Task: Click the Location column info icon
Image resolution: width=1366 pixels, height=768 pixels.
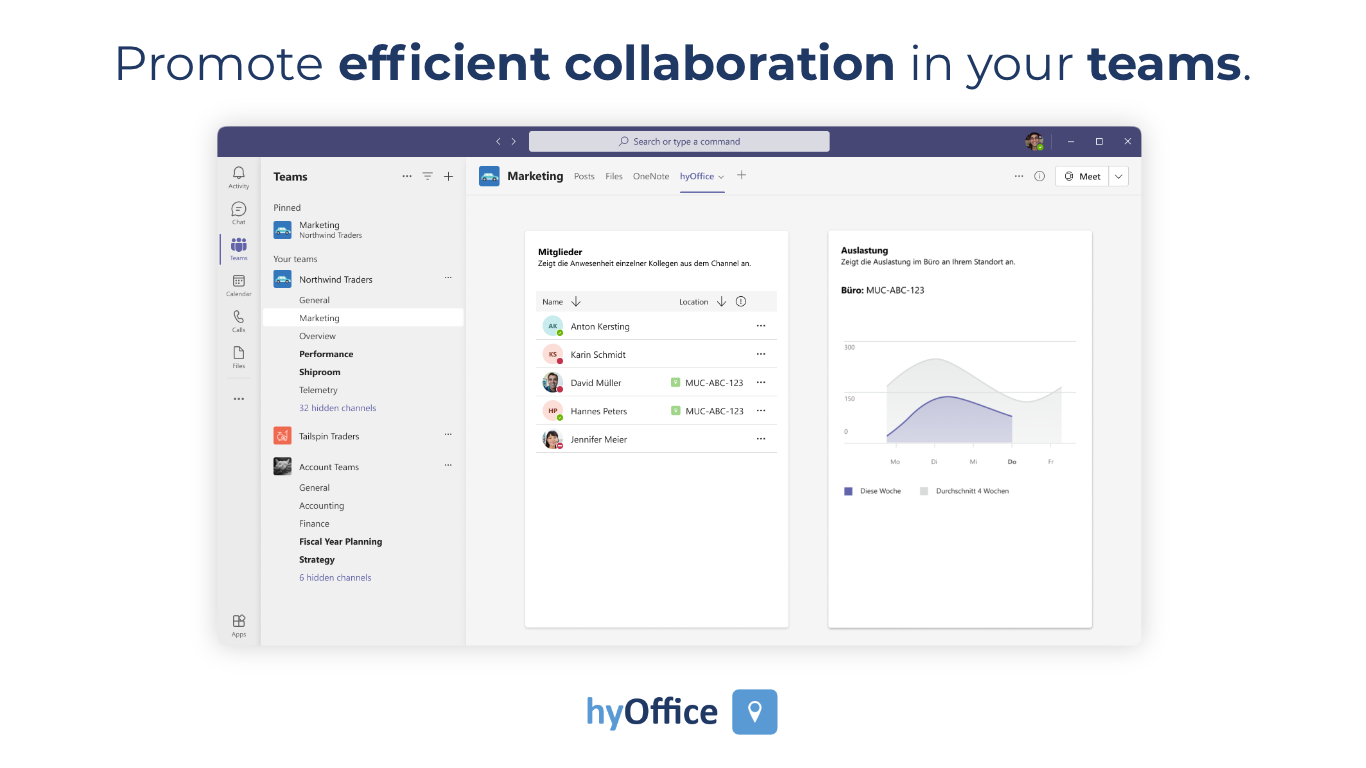Action: coord(741,301)
